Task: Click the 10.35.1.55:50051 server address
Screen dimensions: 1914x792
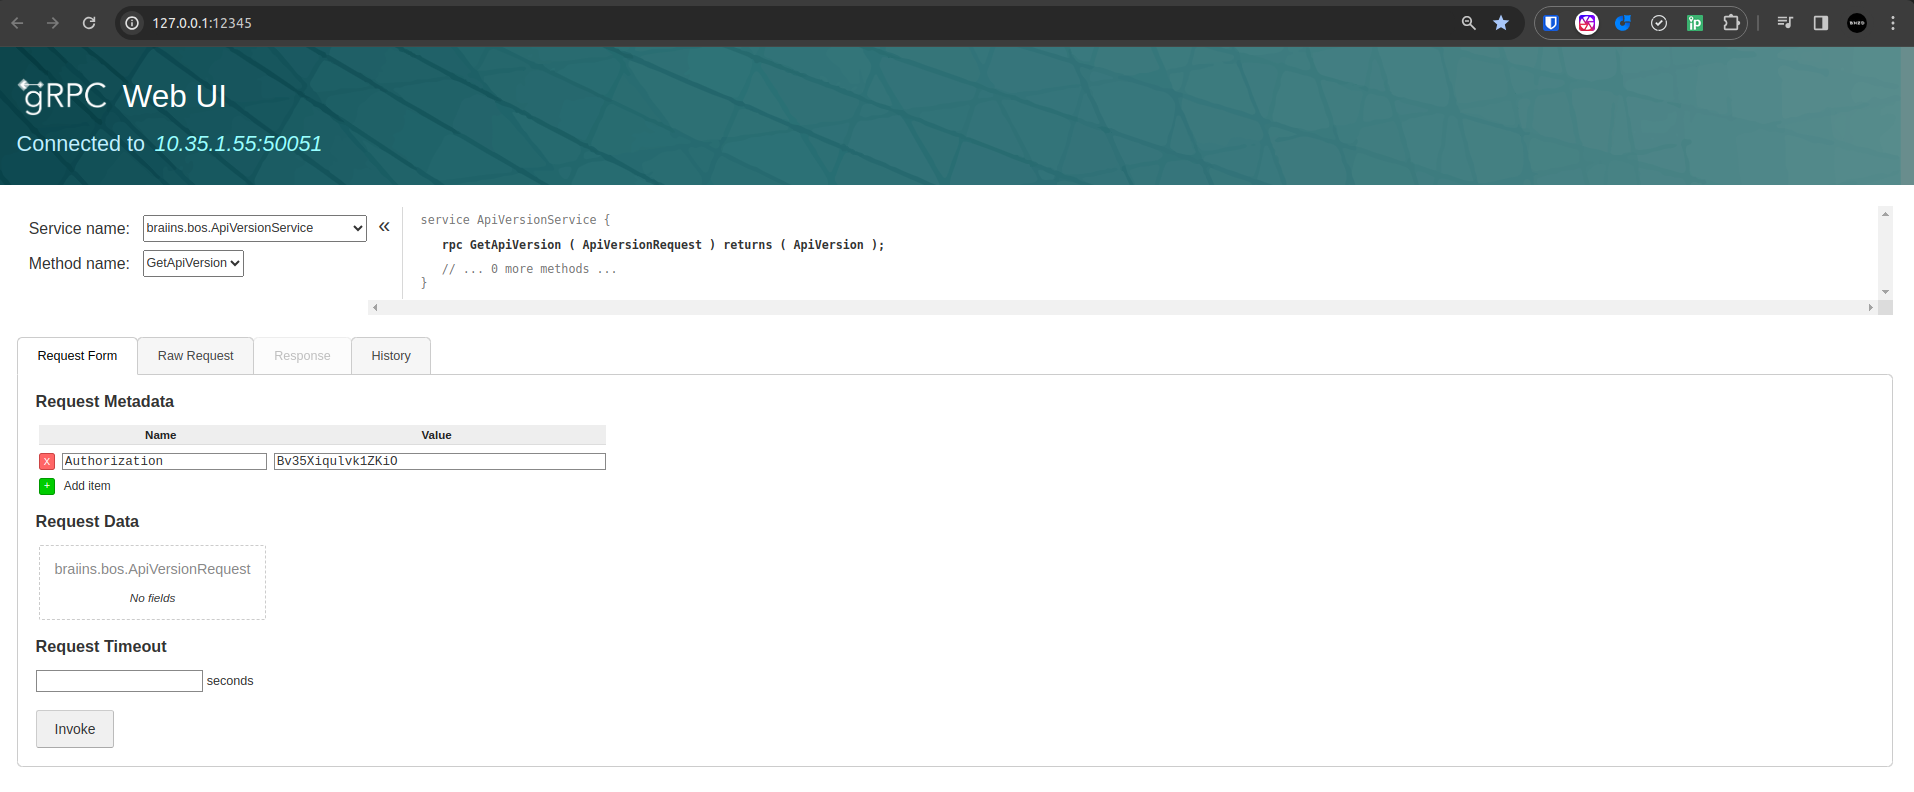Action: click(x=238, y=144)
